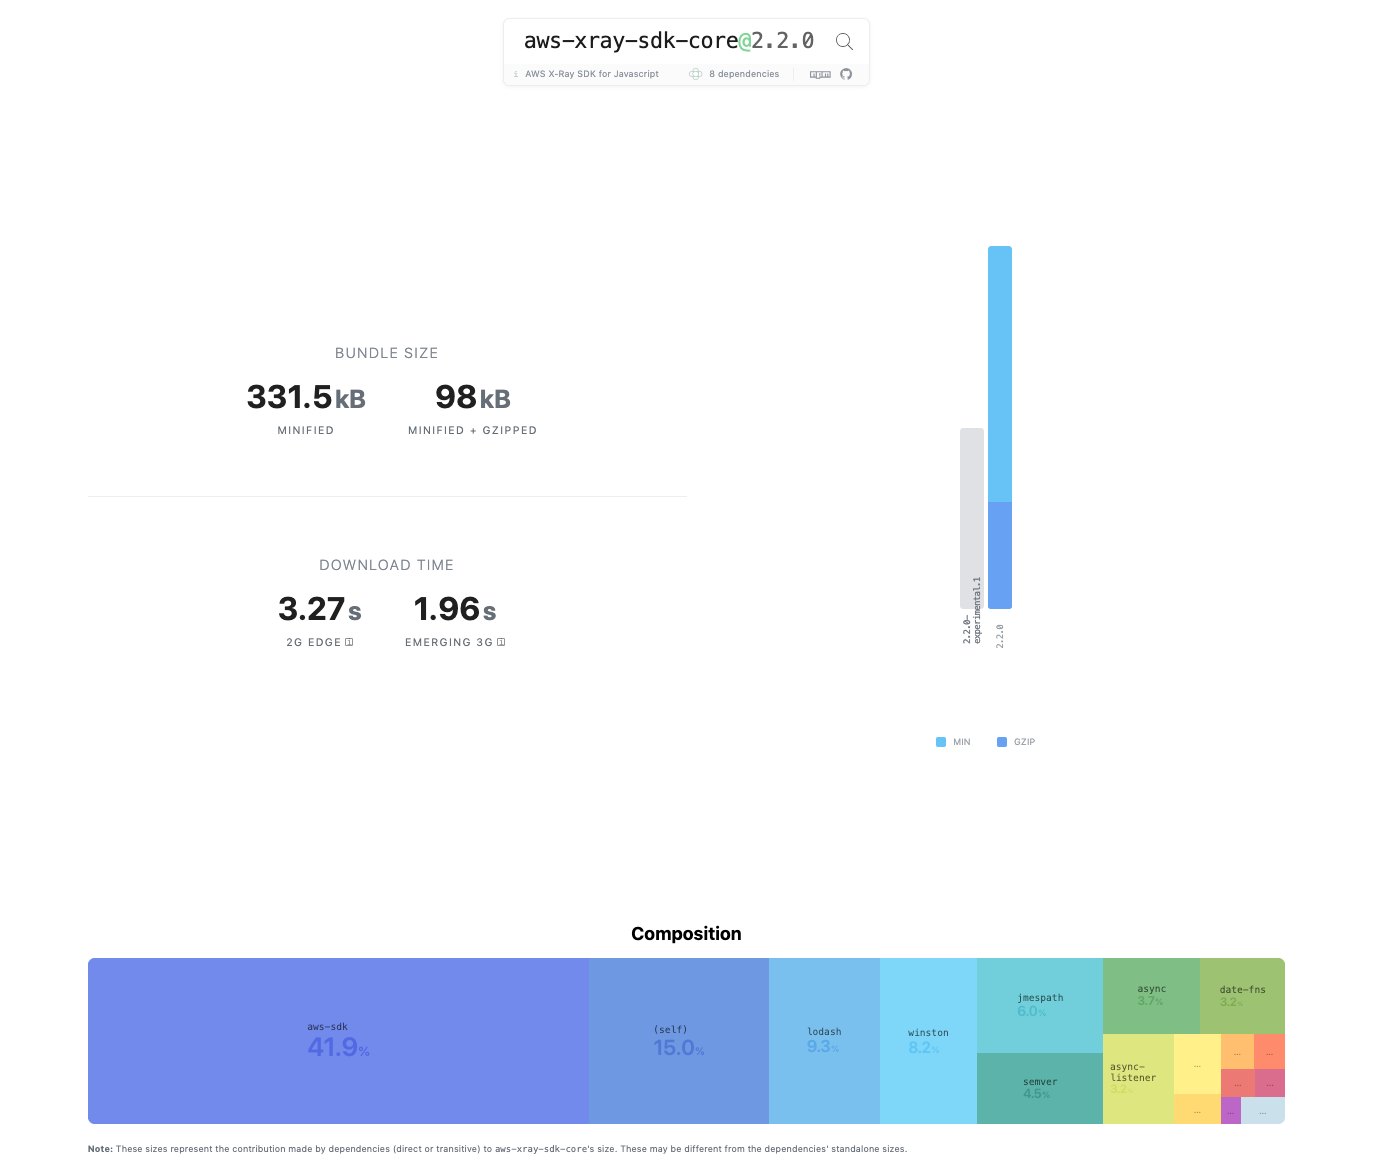Click the info icon next to EMERGING 3G
This screenshot has width=1389, height=1169.
[x=501, y=642]
